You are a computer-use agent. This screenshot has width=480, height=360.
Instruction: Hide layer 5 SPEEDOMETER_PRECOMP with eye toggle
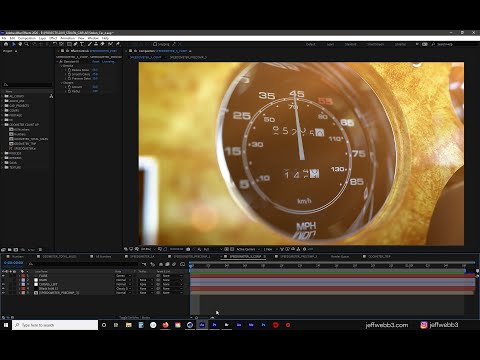click(x=3, y=293)
